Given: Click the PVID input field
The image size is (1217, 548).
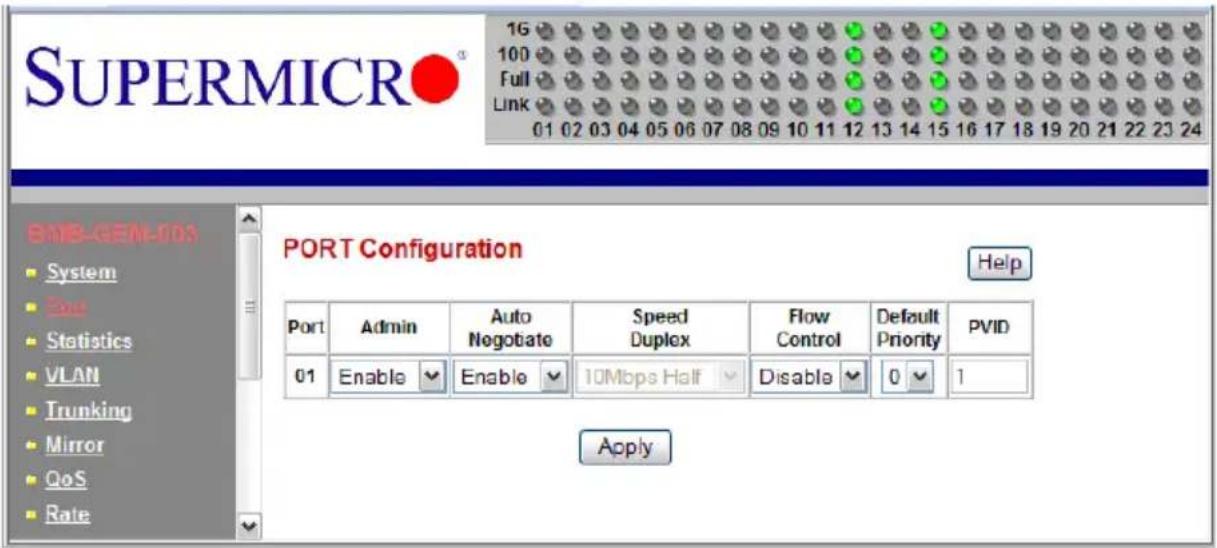Looking at the screenshot, I should pos(987,379).
